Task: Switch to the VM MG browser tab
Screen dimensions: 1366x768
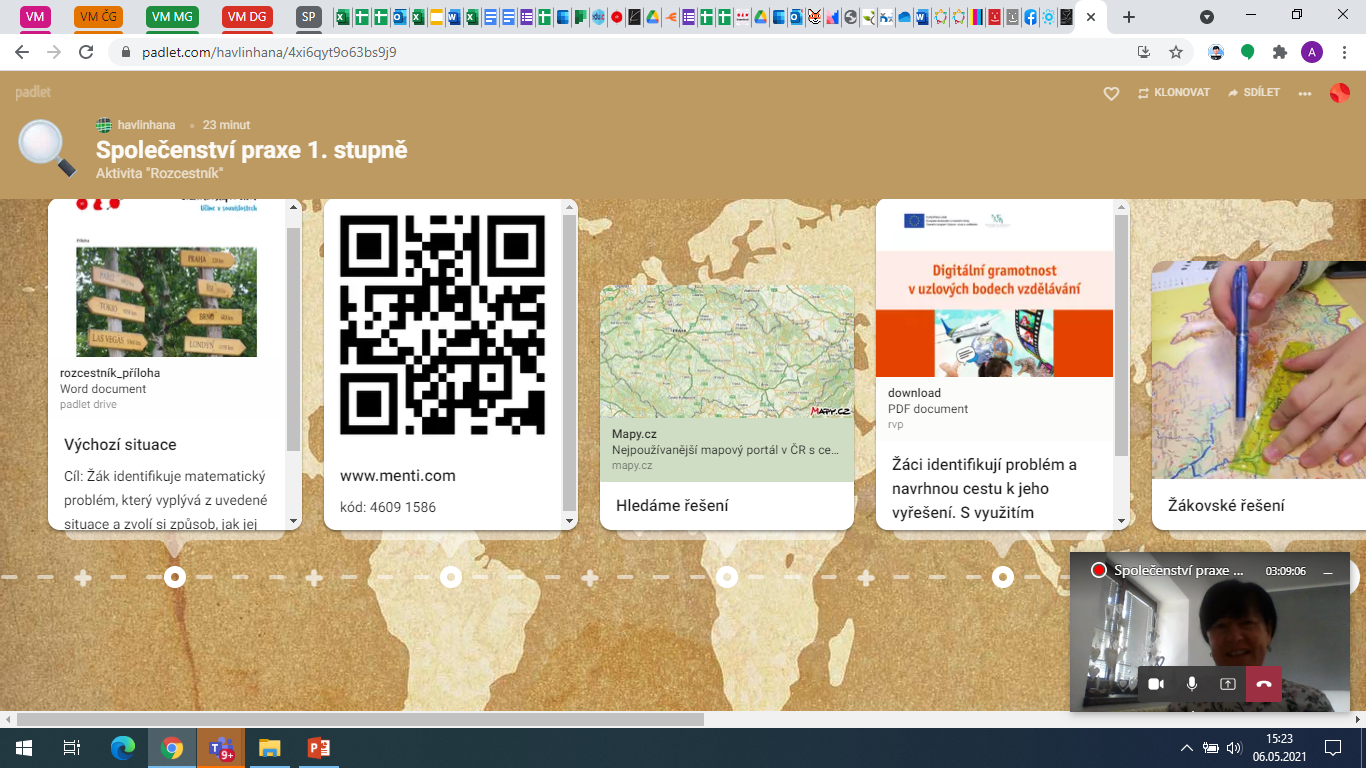Action: pos(172,17)
